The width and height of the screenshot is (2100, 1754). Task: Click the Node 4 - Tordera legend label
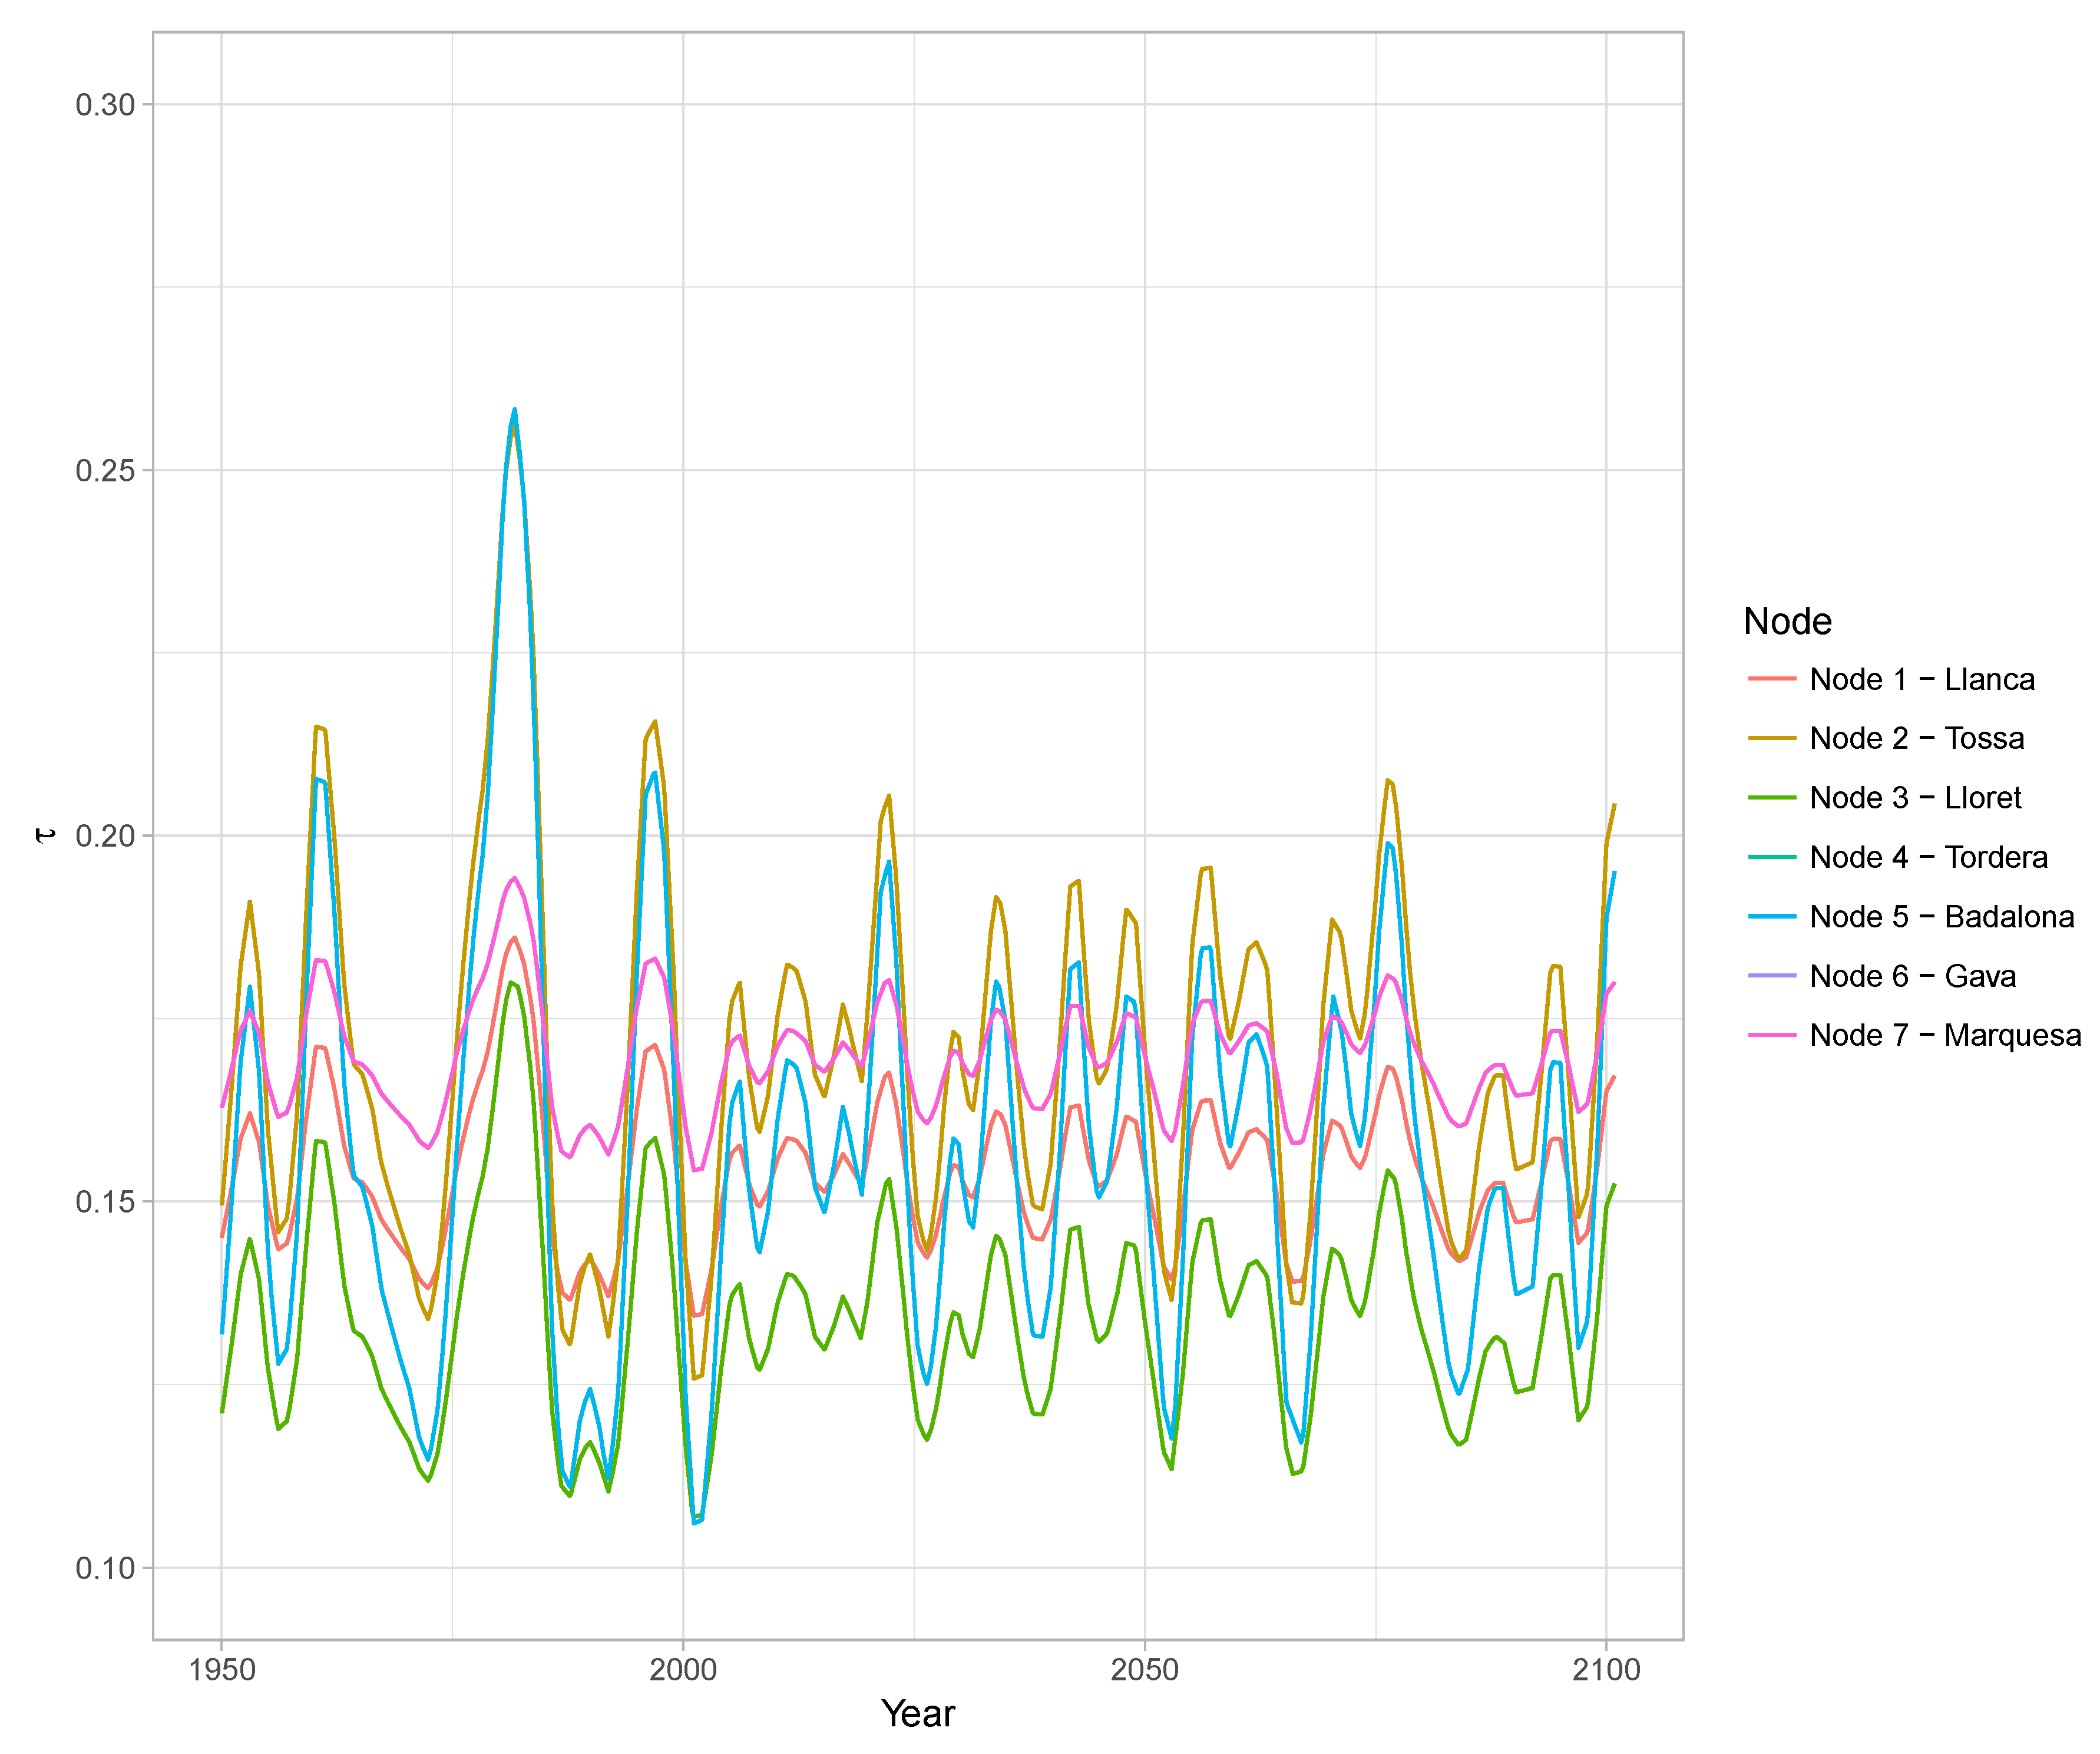pos(1929,857)
